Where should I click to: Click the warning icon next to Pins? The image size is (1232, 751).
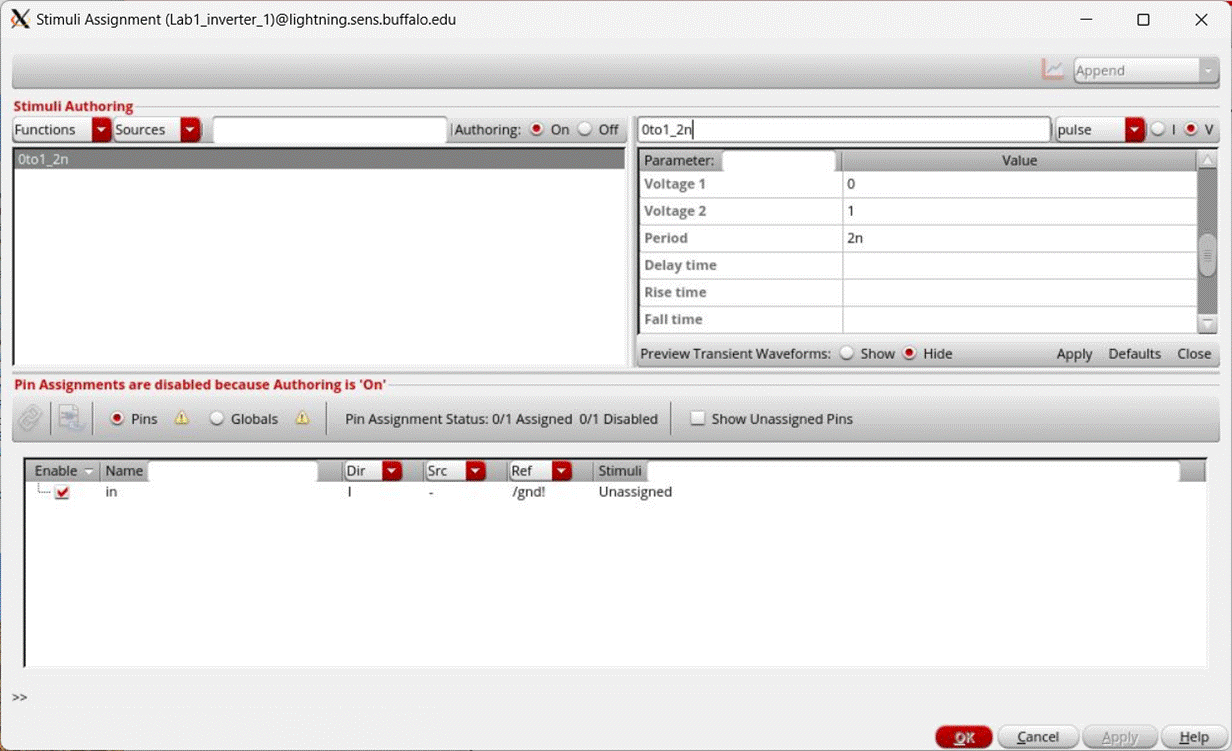(x=181, y=418)
